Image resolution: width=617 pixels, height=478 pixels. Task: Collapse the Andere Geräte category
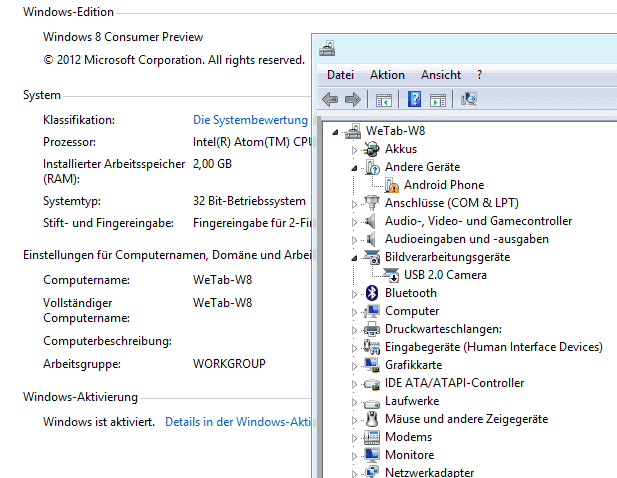(354, 168)
